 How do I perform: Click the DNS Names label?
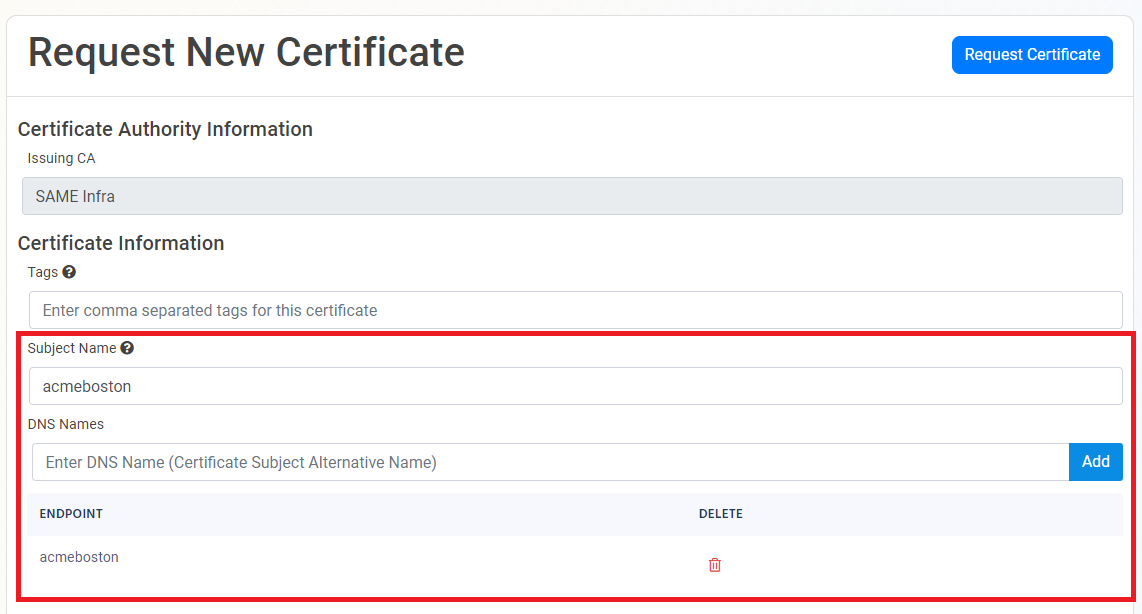66,424
